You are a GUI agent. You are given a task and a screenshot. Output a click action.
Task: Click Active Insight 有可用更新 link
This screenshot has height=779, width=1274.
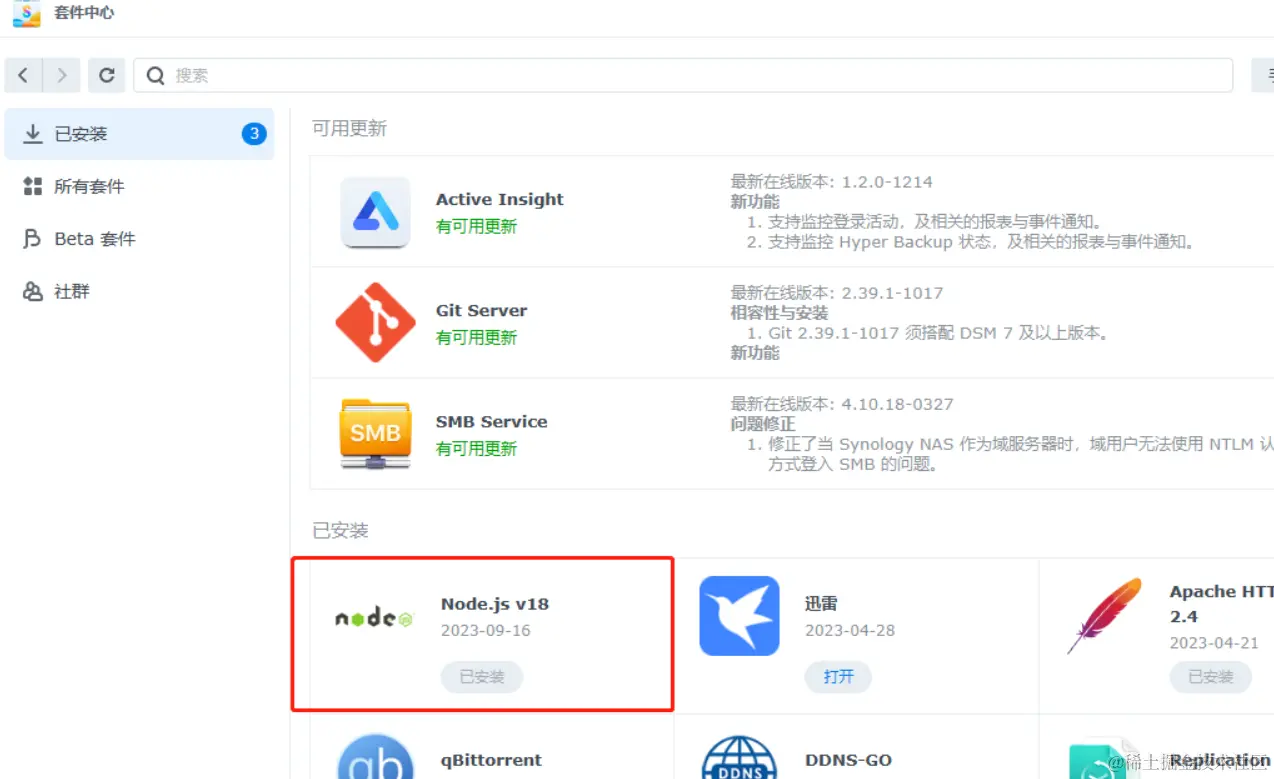coord(476,227)
